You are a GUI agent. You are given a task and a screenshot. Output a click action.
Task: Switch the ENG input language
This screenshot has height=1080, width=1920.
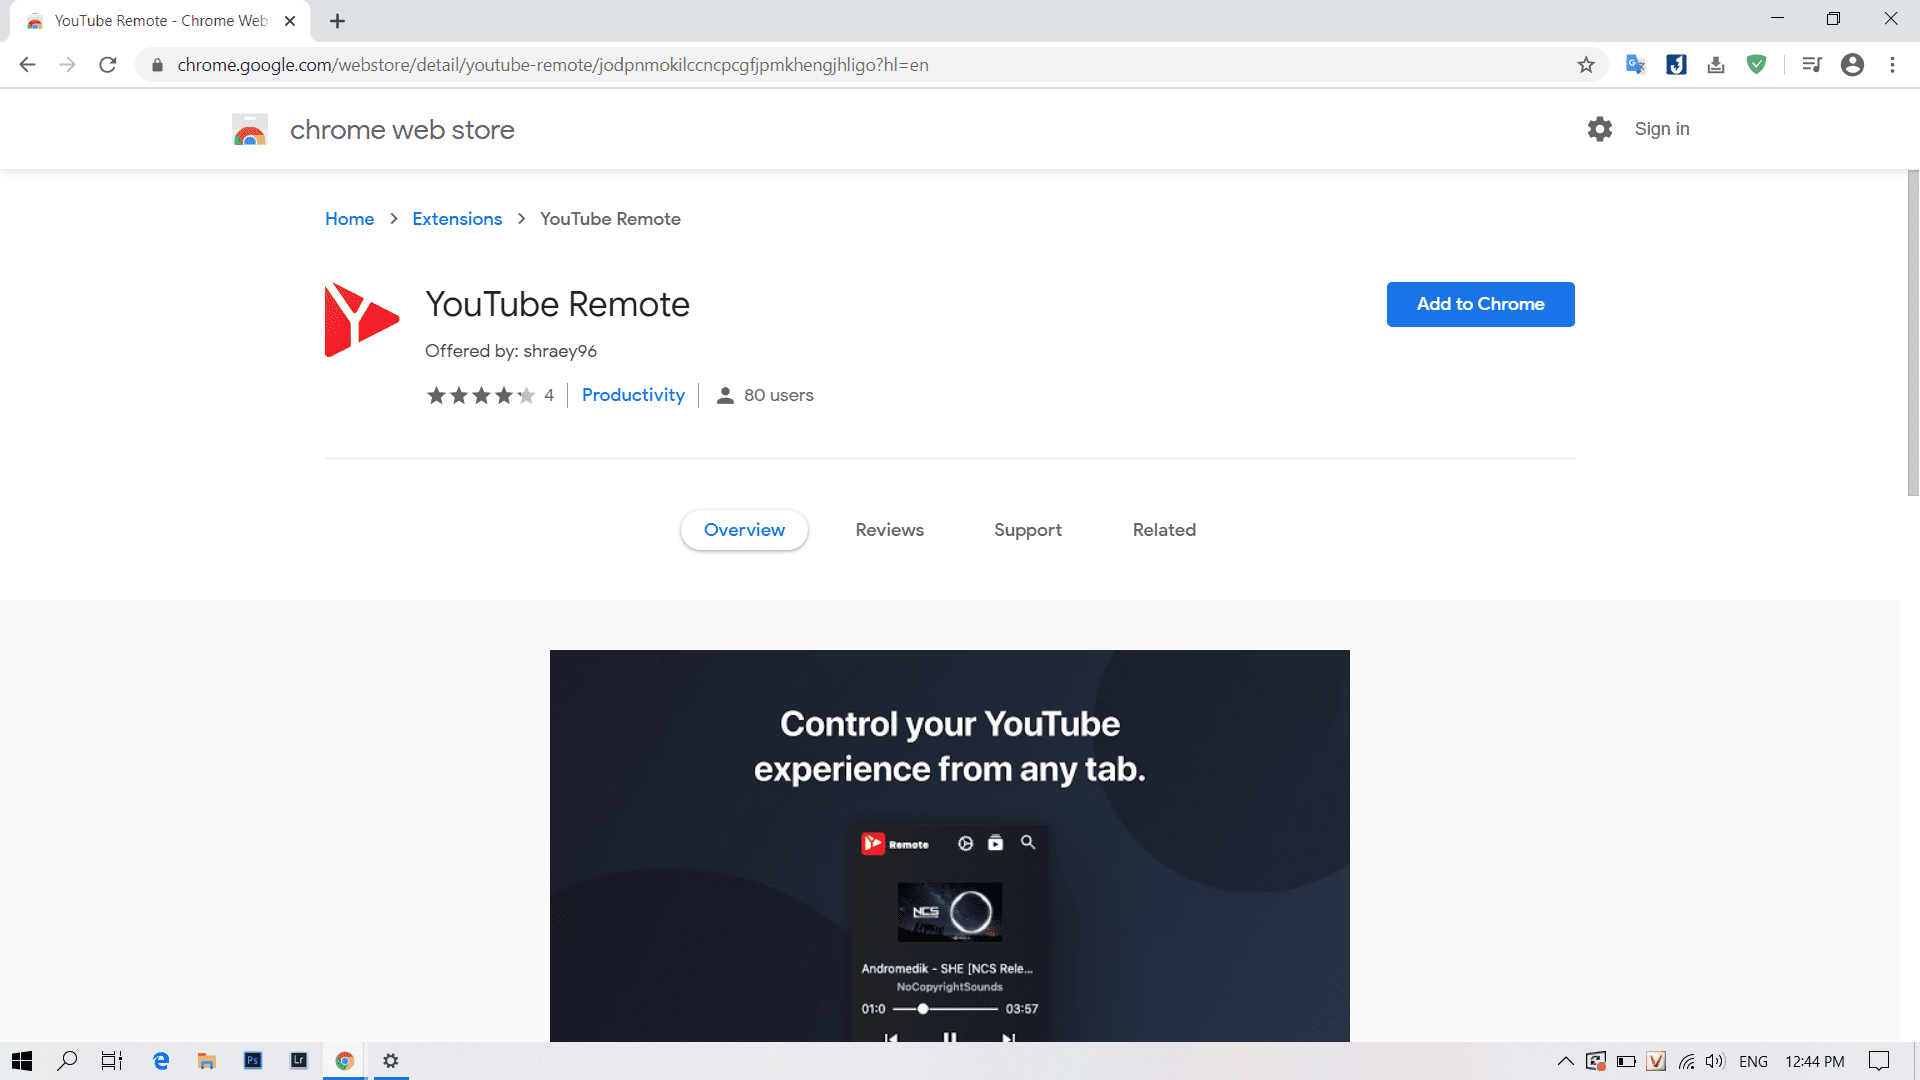[x=1753, y=1061]
